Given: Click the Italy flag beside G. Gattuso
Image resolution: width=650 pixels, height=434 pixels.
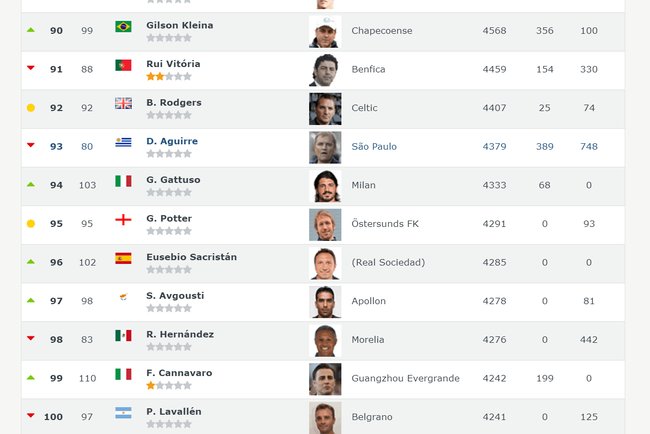Looking at the screenshot, I should (123, 181).
